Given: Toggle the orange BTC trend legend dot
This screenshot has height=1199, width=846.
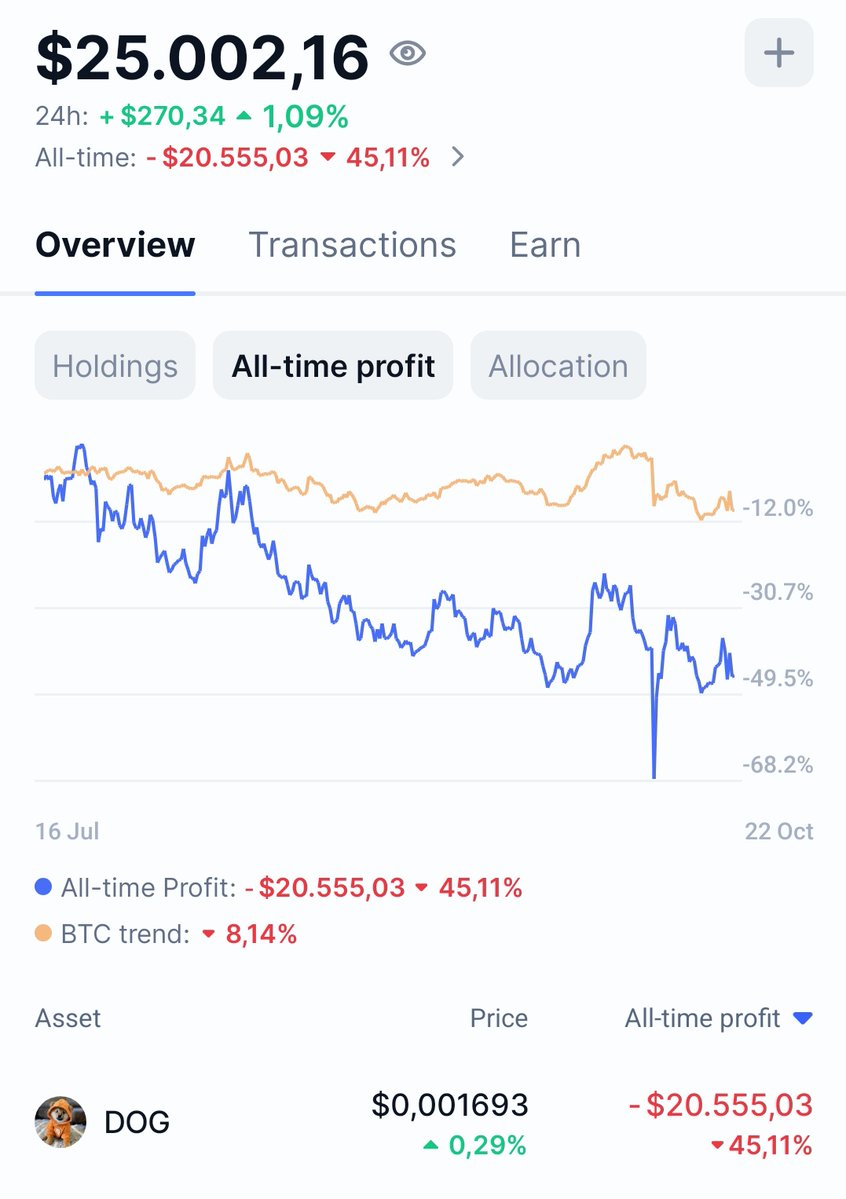Looking at the screenshot, I should 43,935.
